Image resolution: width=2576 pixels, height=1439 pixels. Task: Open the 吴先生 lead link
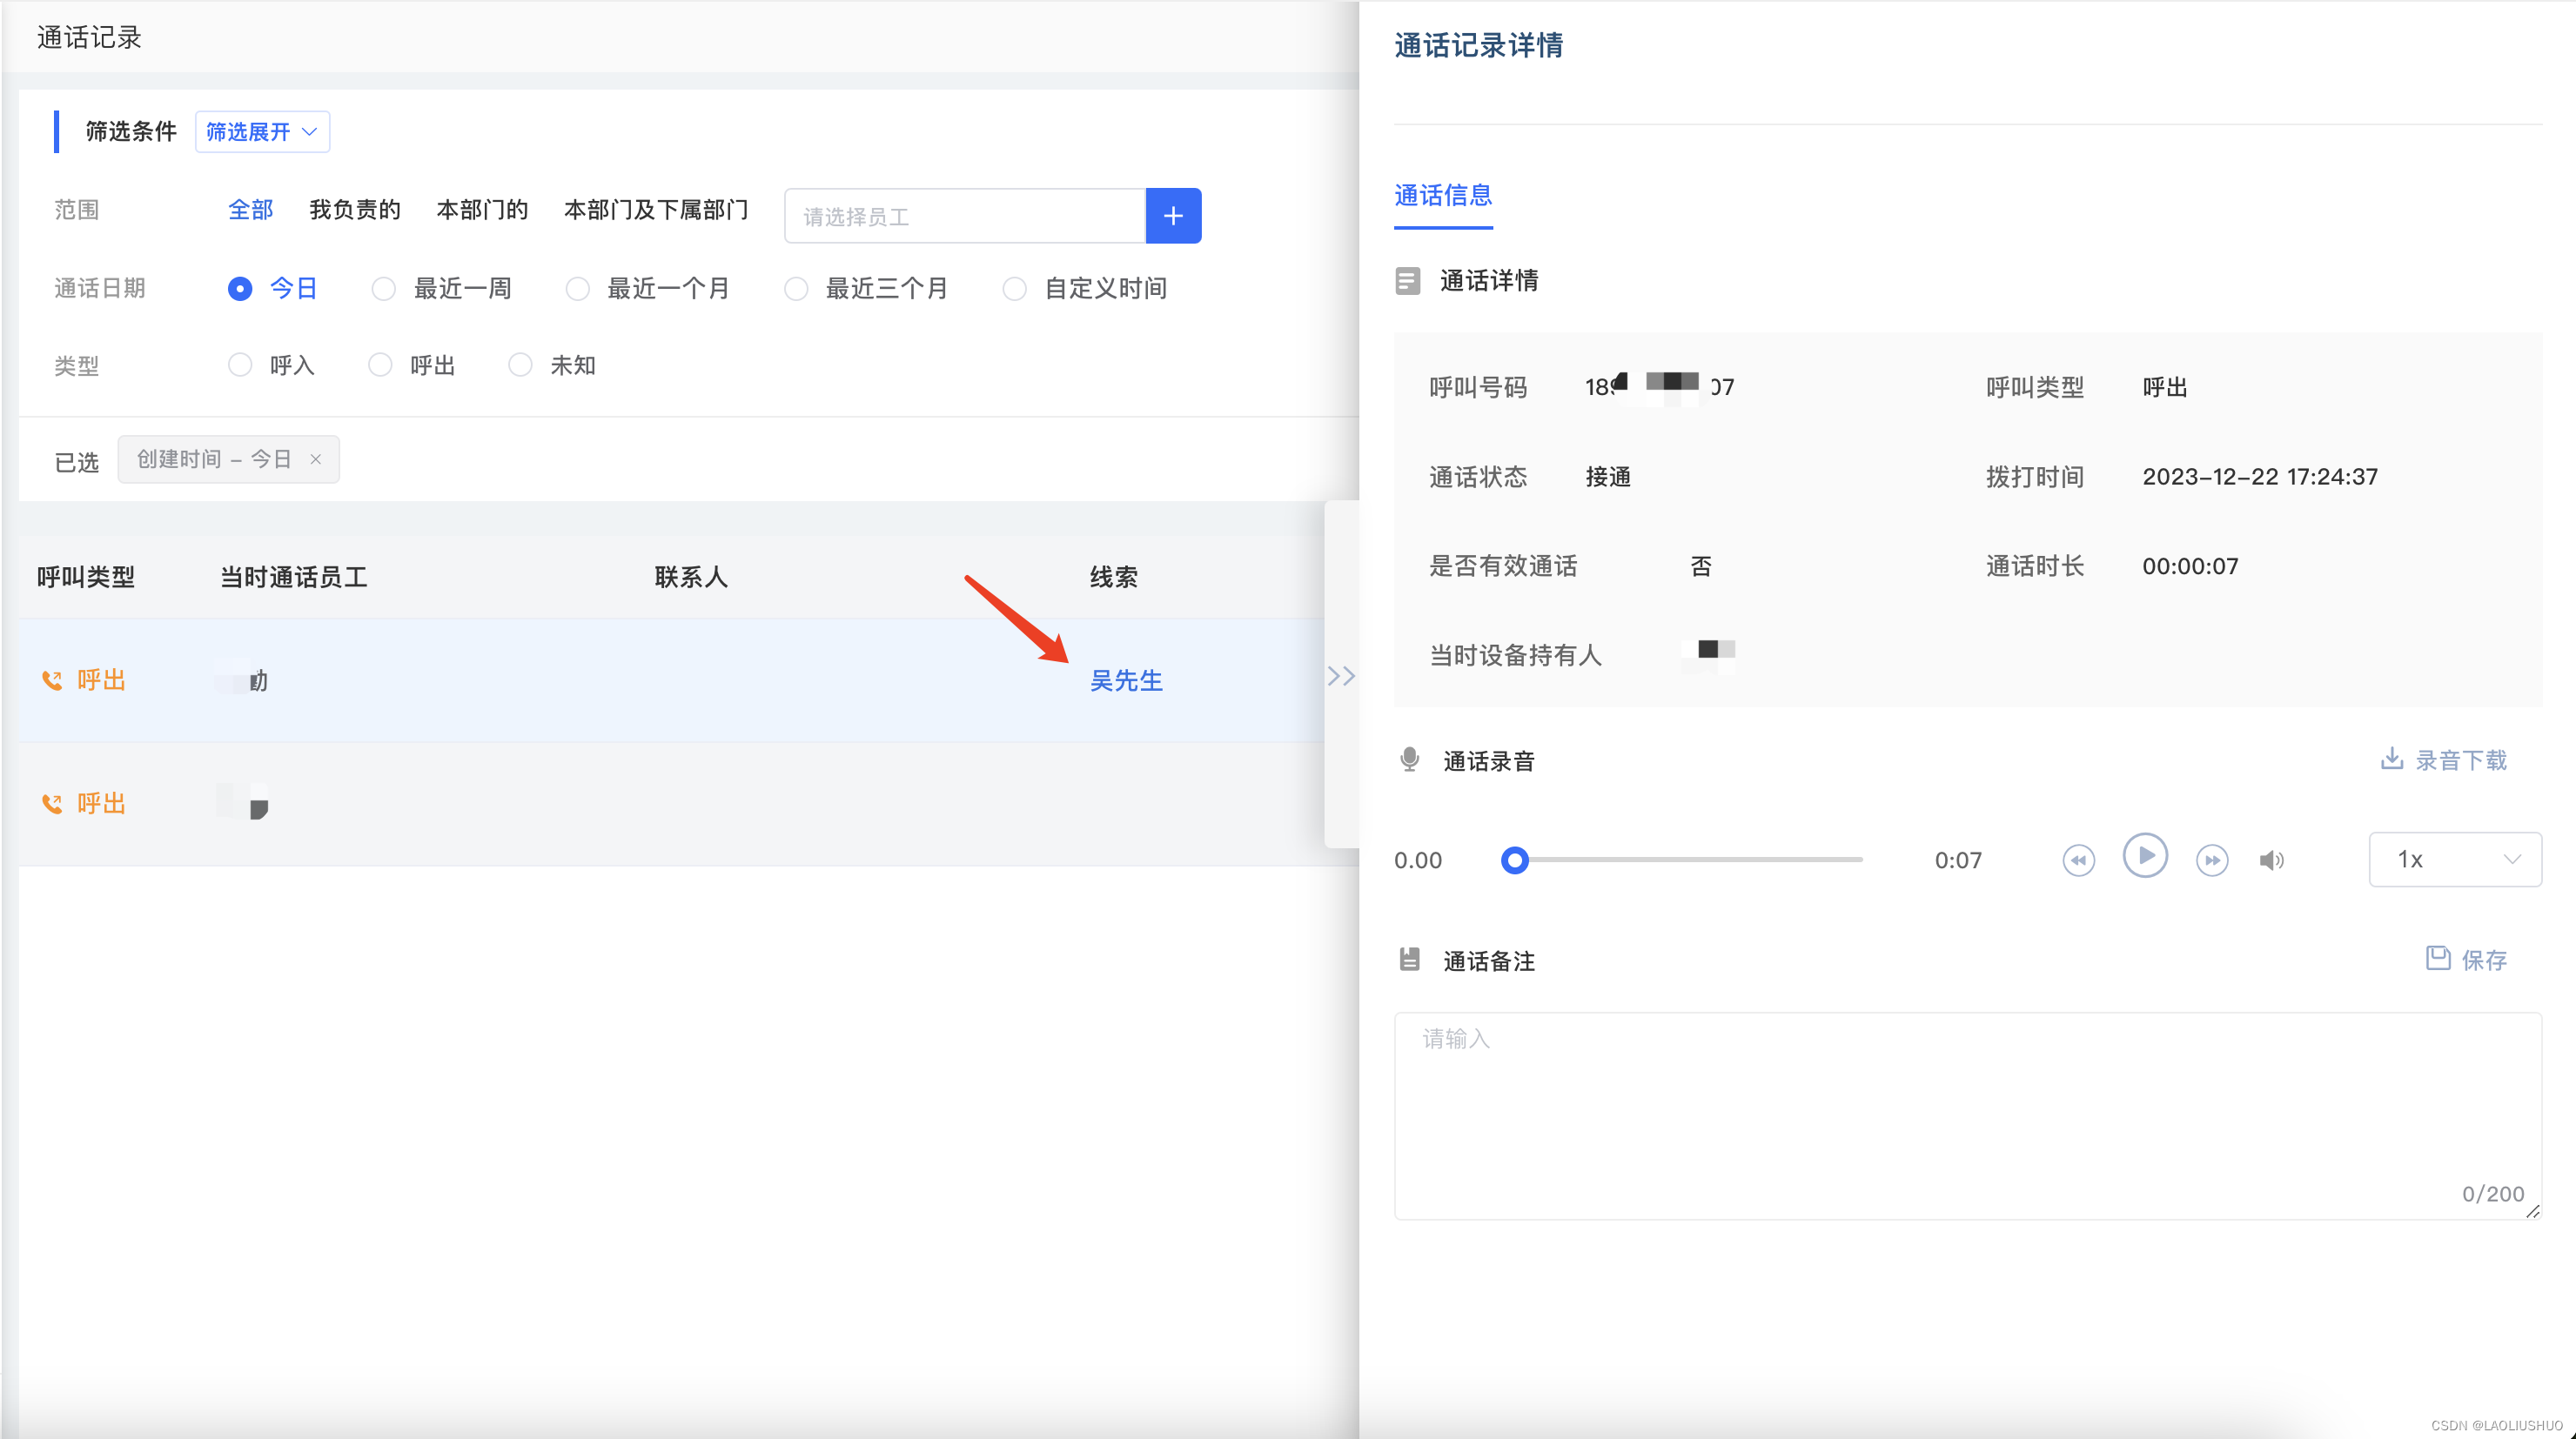point(1125,680)
